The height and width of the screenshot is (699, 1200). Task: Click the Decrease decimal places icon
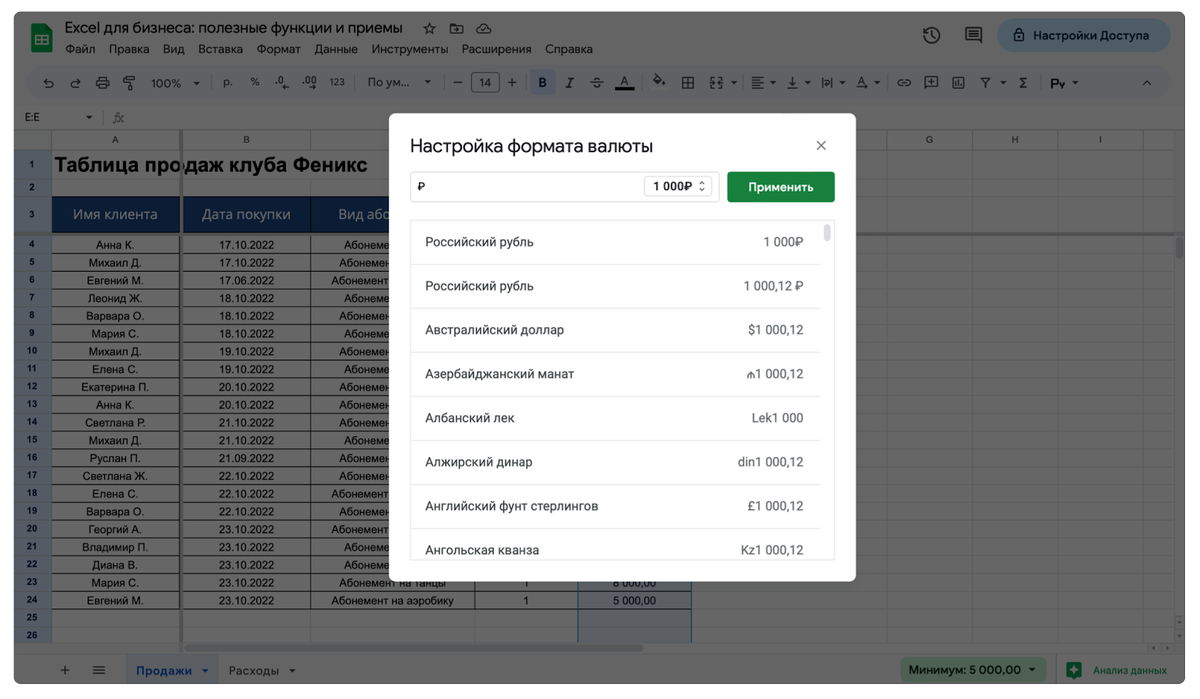pyautogui.click(x=281, y=82)
